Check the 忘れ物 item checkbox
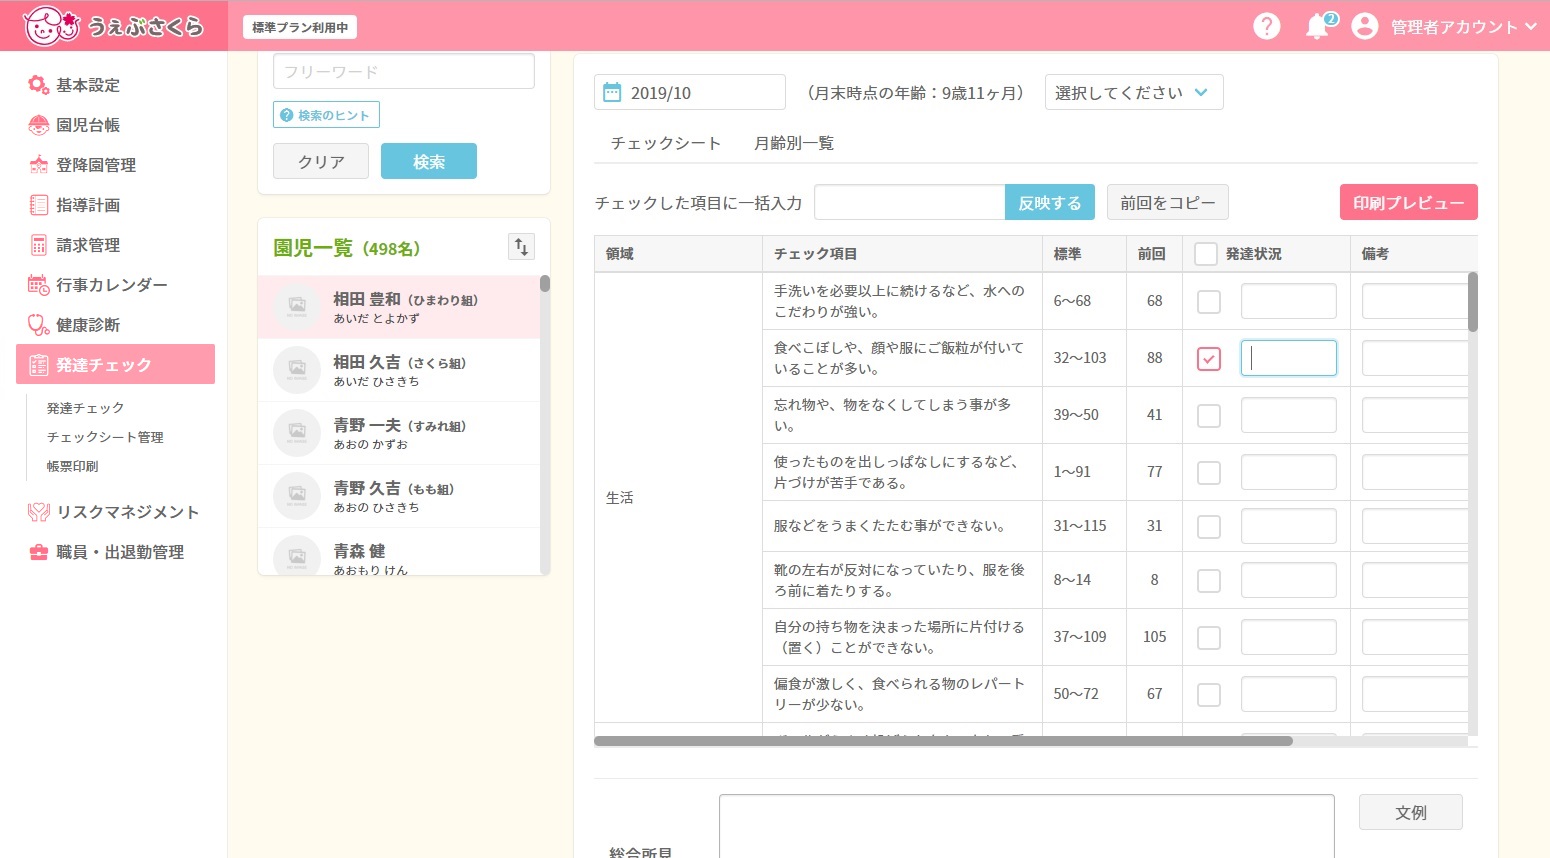 click(x=1209, y=415)
